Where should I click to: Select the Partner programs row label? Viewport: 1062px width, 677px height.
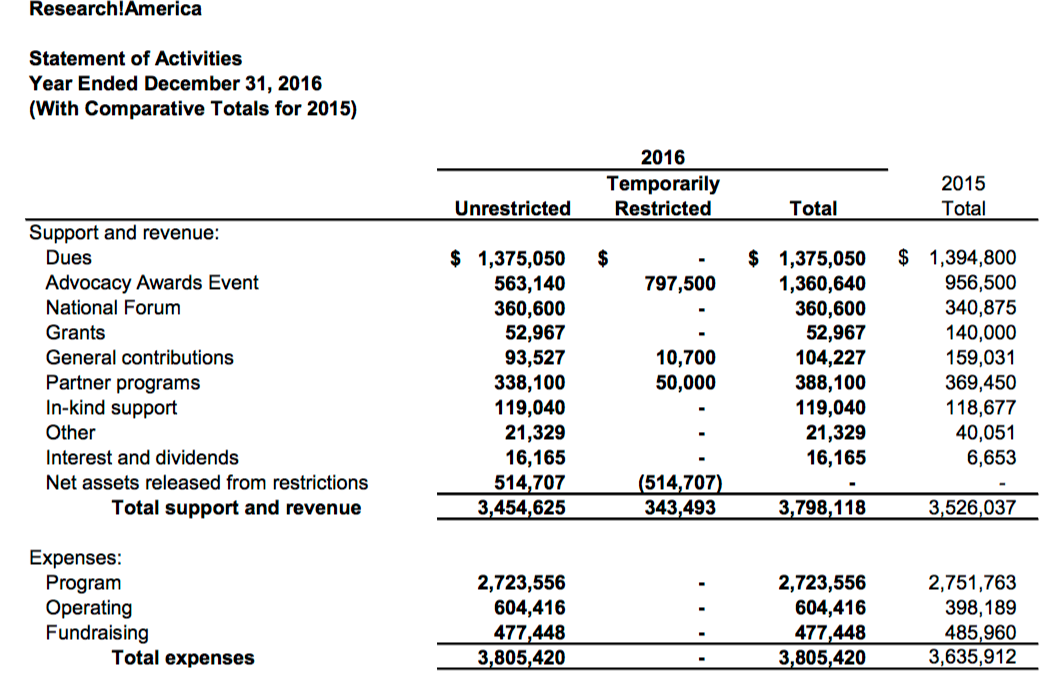(x=122, y=383)
